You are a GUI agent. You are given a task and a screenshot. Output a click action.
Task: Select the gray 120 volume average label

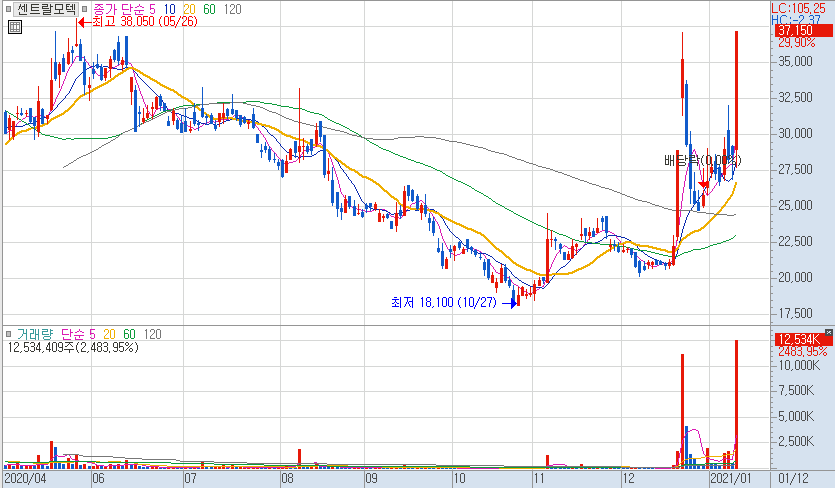point(152,334)
